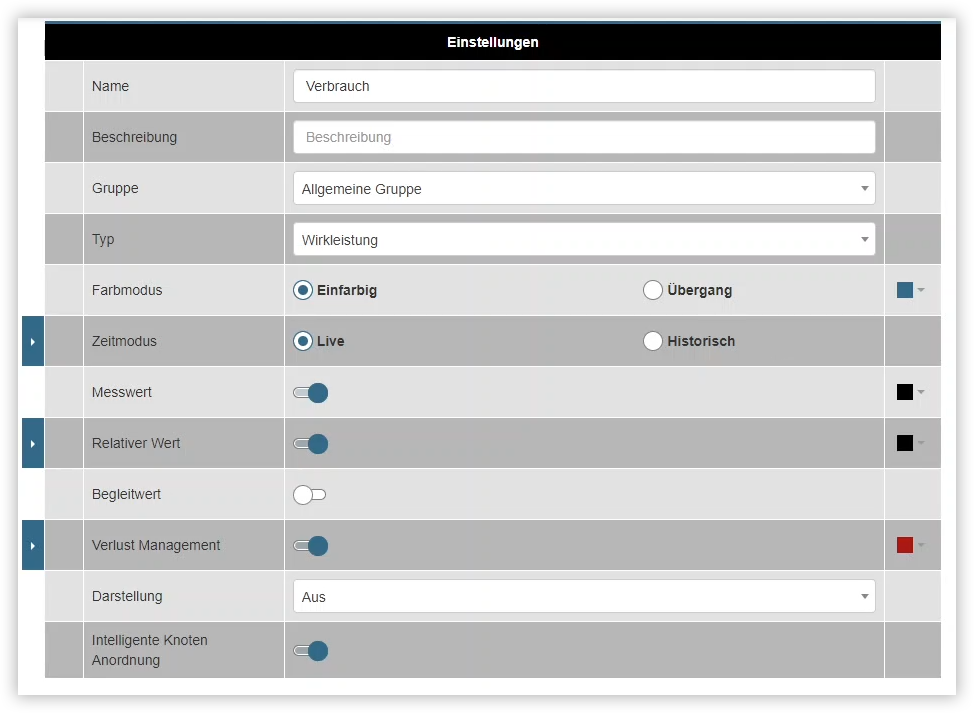Viewport: 974px width, 713px height.
Task: Open the Typ dropdown showing Wirkleistung
Action: 584,239
